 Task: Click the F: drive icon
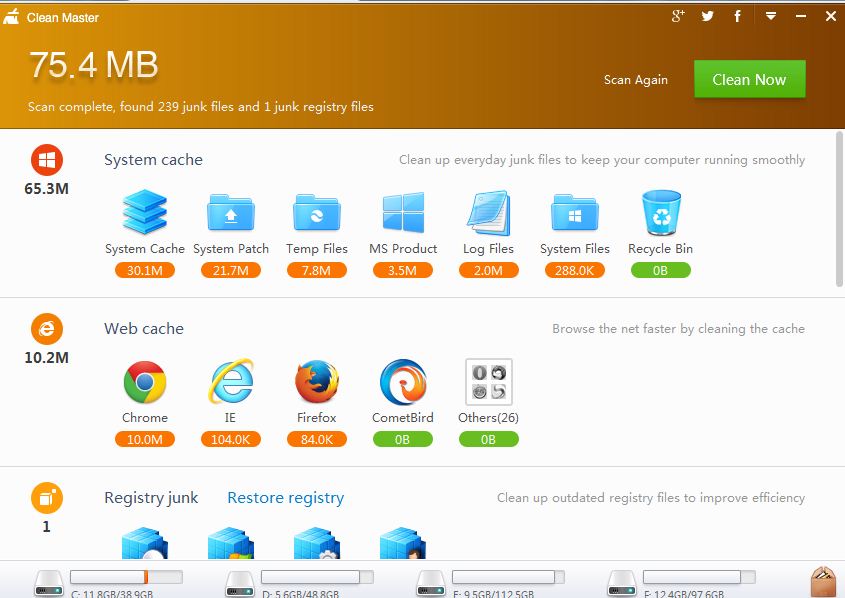coord(622,584)
